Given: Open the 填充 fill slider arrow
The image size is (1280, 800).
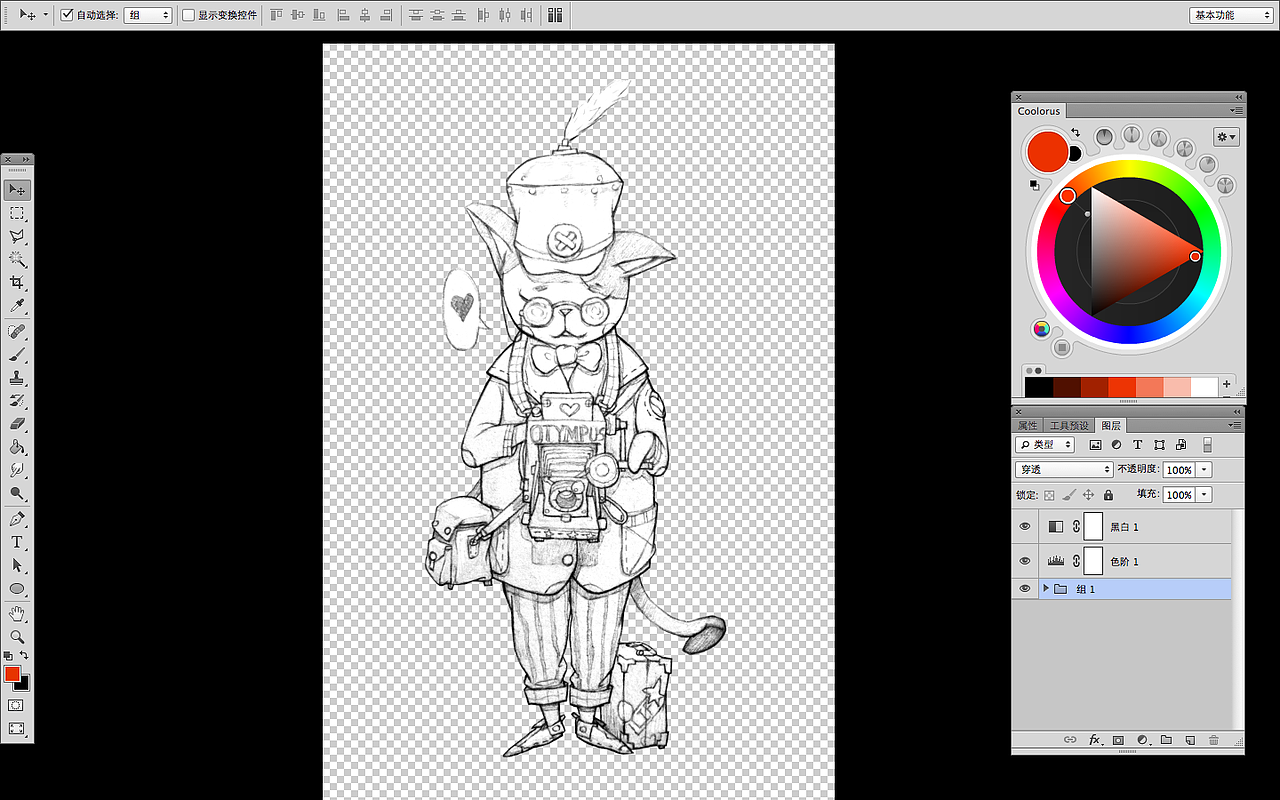Looking at the screenshot, I should tap(1204, 495).
